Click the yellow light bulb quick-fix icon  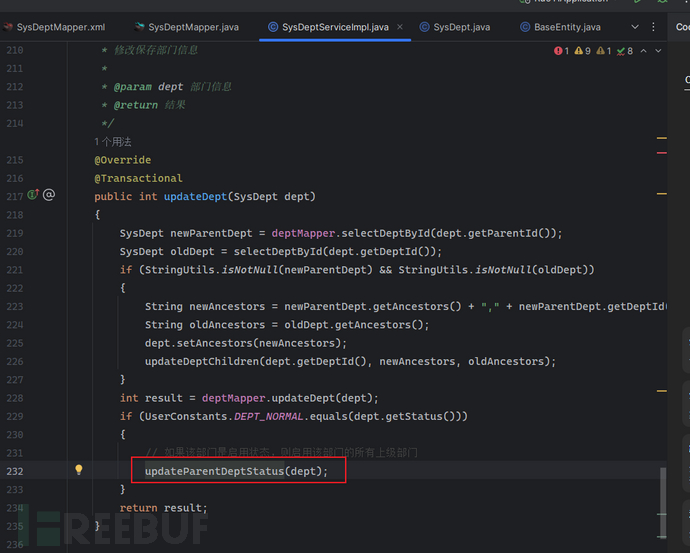[x=79, y=470]
